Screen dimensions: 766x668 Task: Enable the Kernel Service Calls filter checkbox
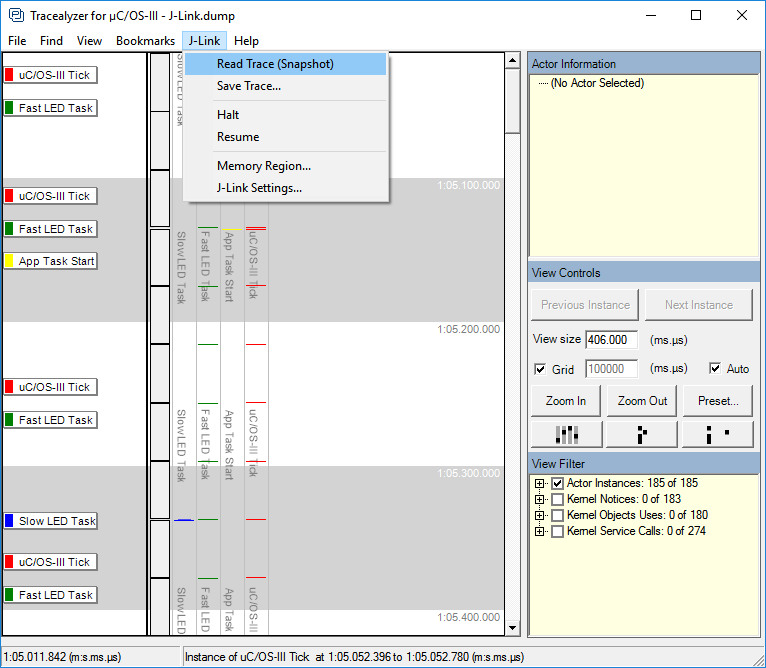click(557, 532)
